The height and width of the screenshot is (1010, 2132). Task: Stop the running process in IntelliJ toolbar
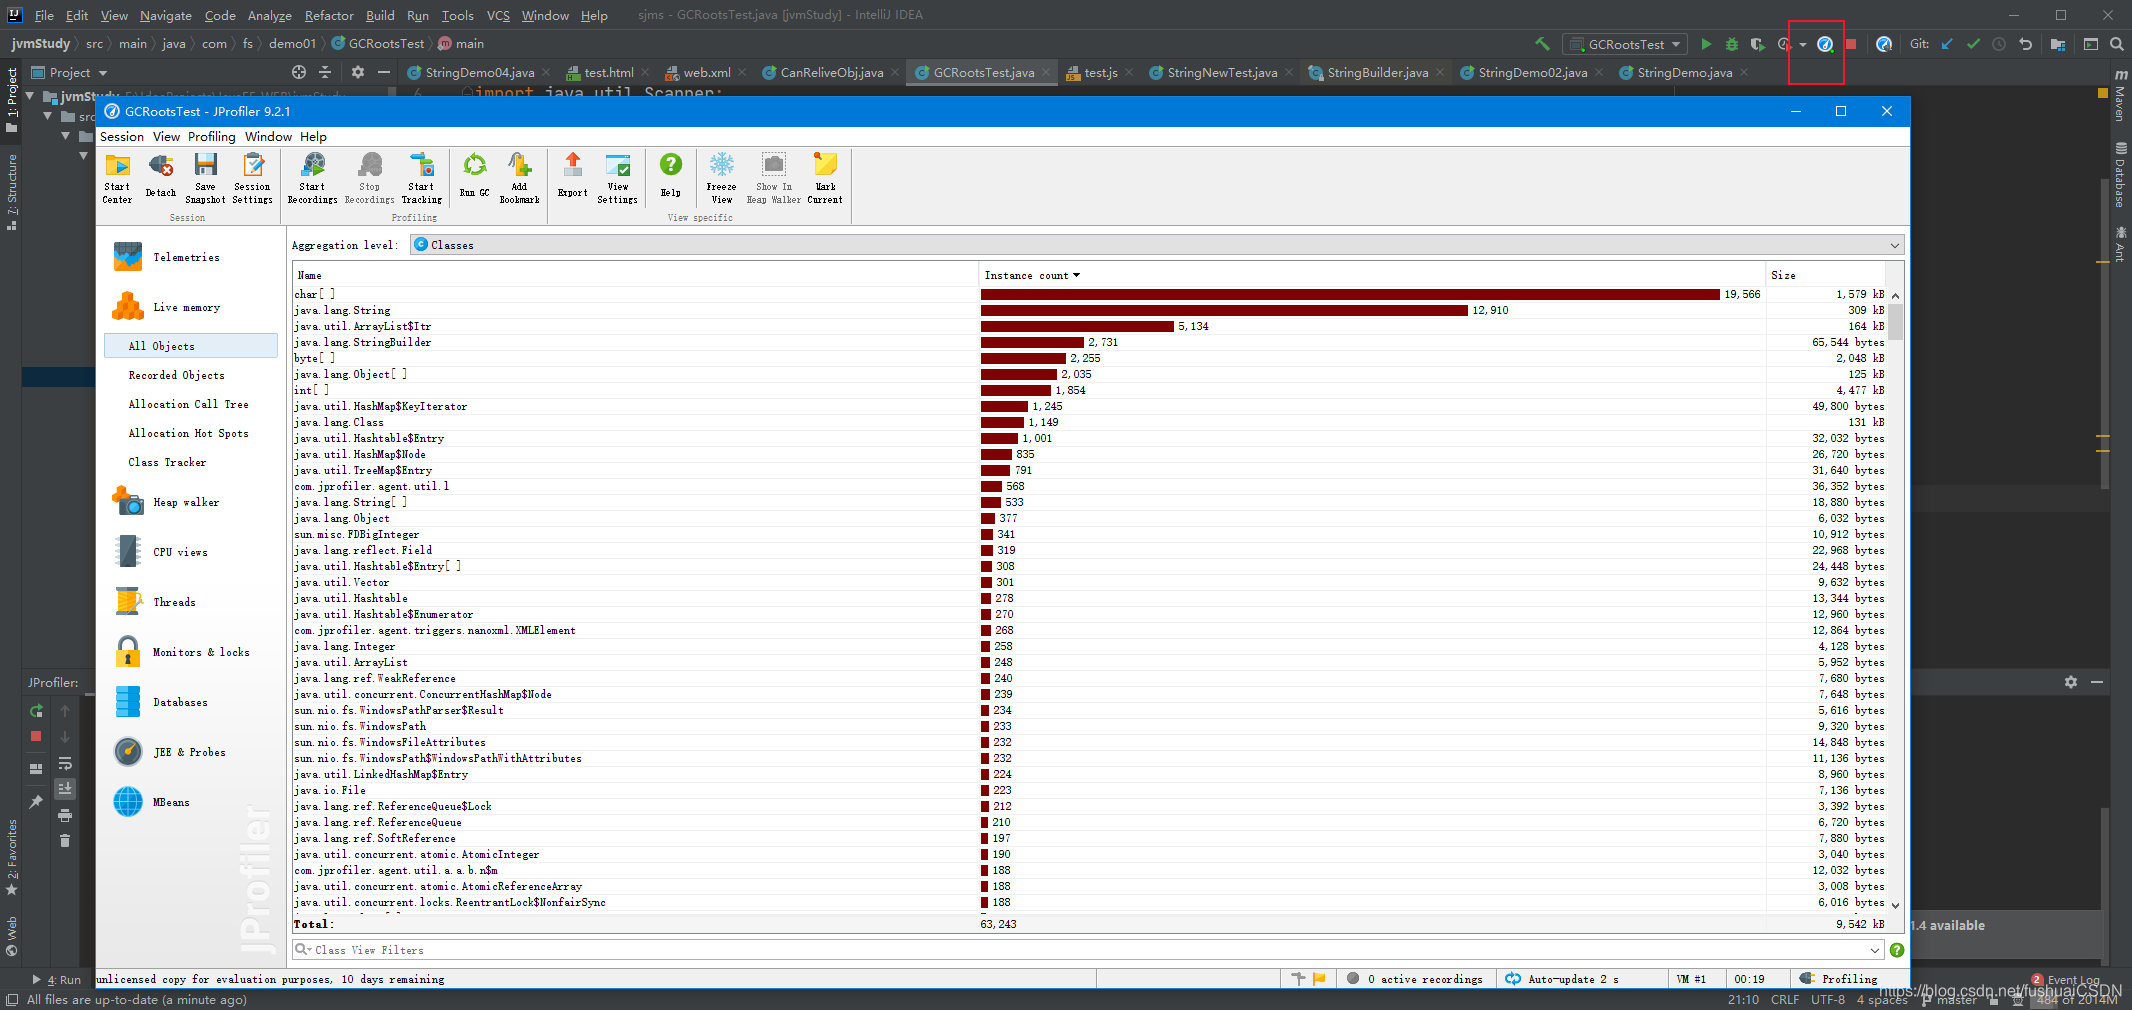tap(1851, 44)
